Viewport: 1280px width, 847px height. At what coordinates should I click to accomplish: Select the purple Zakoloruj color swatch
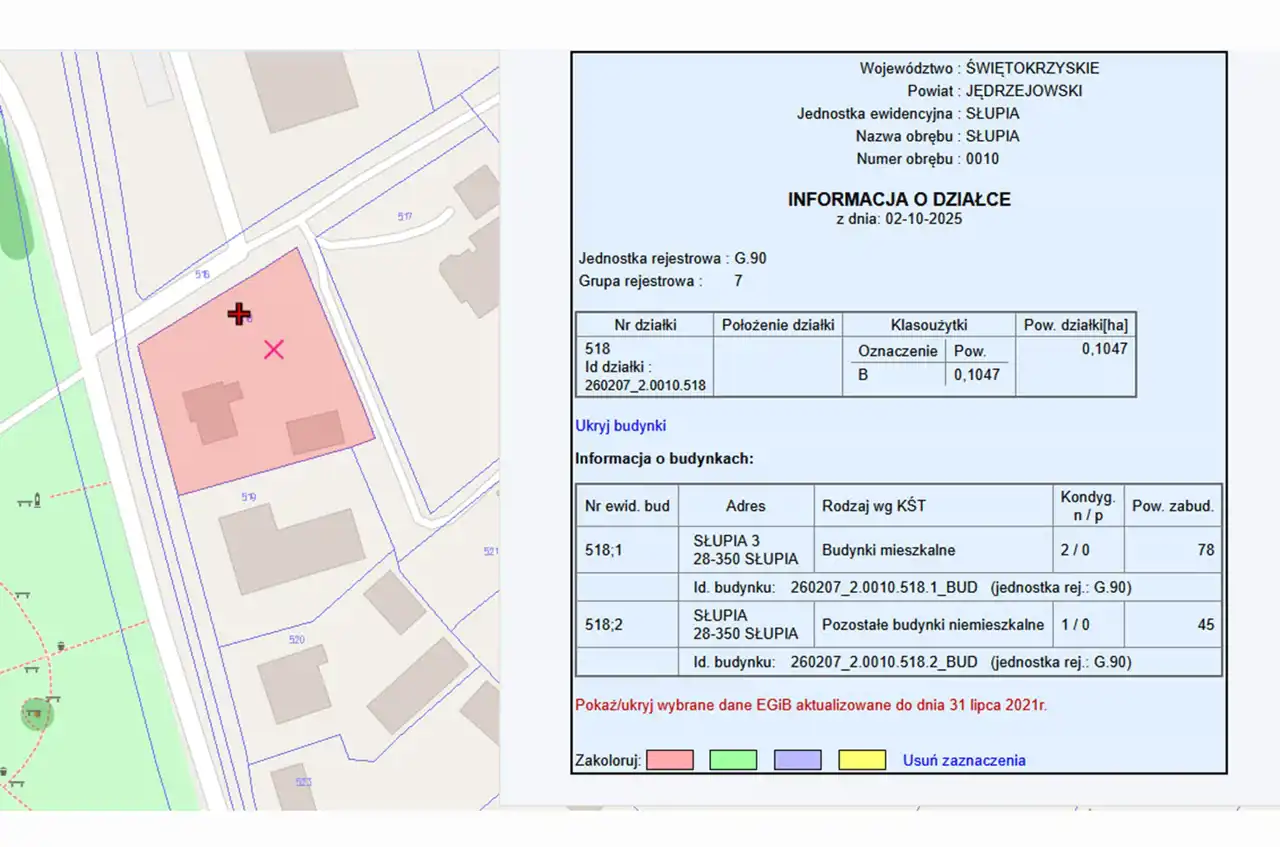pos(797,760)
